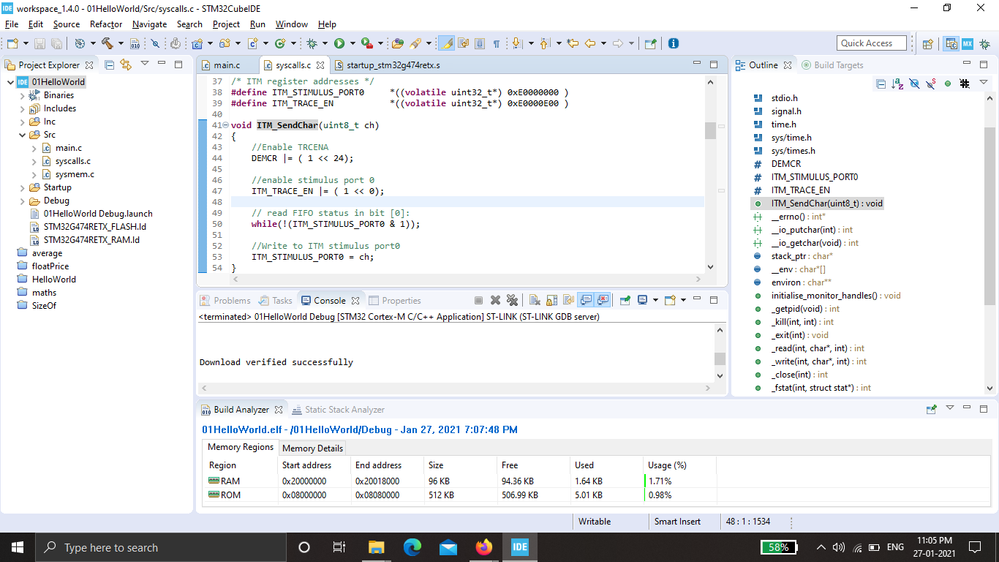Expand the Binaries folder

pos(22,96)
